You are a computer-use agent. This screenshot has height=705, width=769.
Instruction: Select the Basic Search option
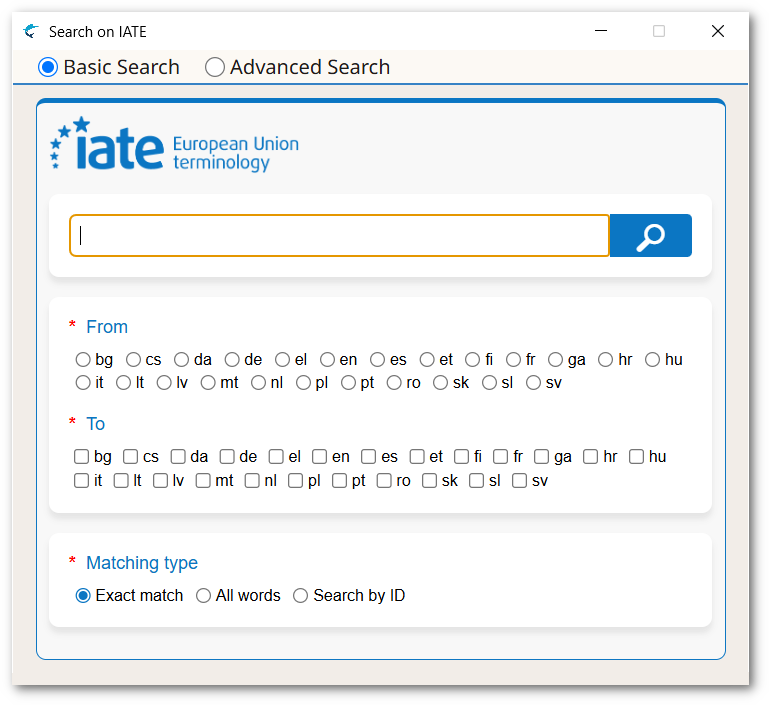click(48, 67)
